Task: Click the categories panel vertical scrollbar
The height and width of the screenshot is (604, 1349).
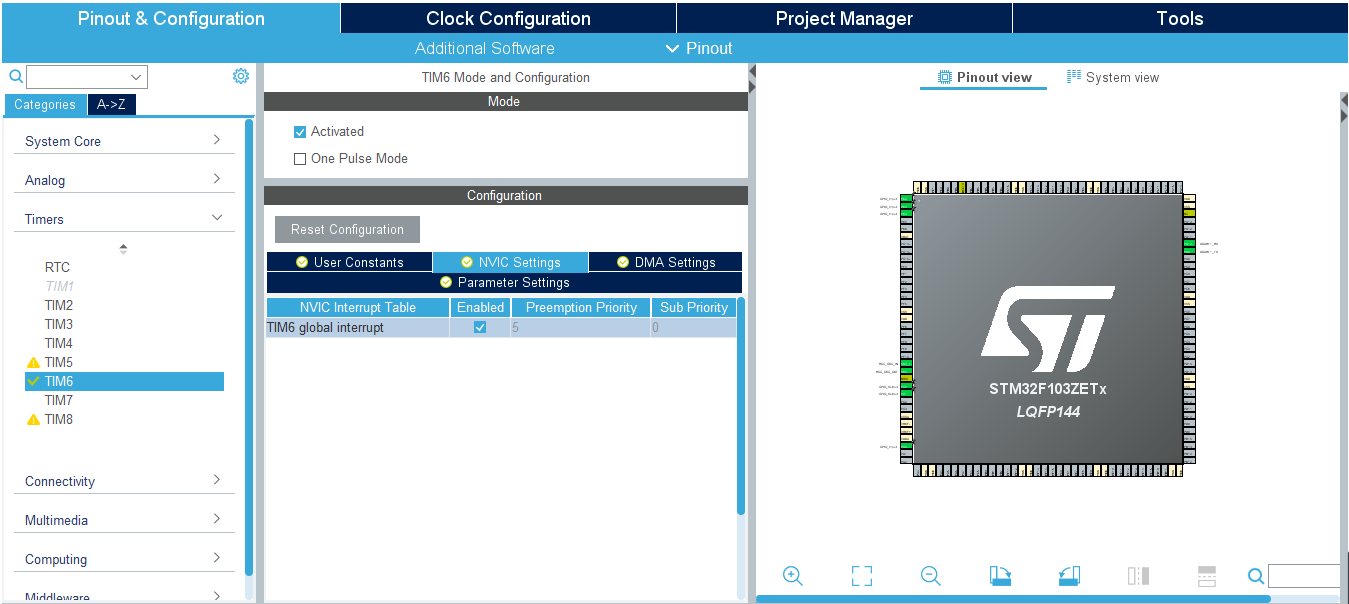Action: (249, 348)
